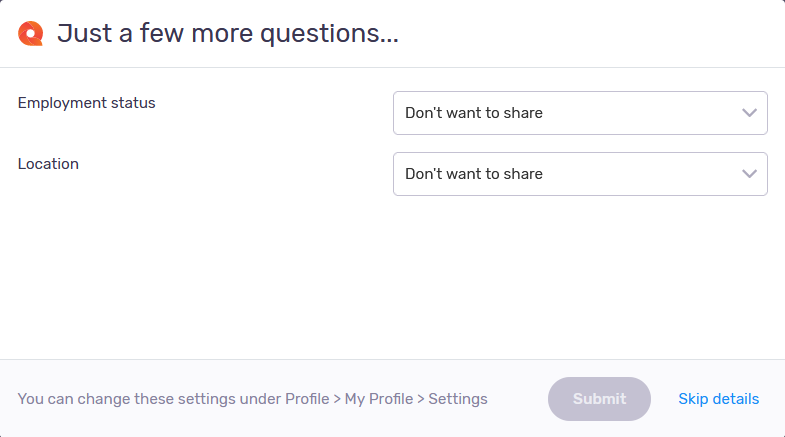Viewport: 785px width, 437px height.
Task: Click "My Profile" in the footer hint
Action: (378, 399)
